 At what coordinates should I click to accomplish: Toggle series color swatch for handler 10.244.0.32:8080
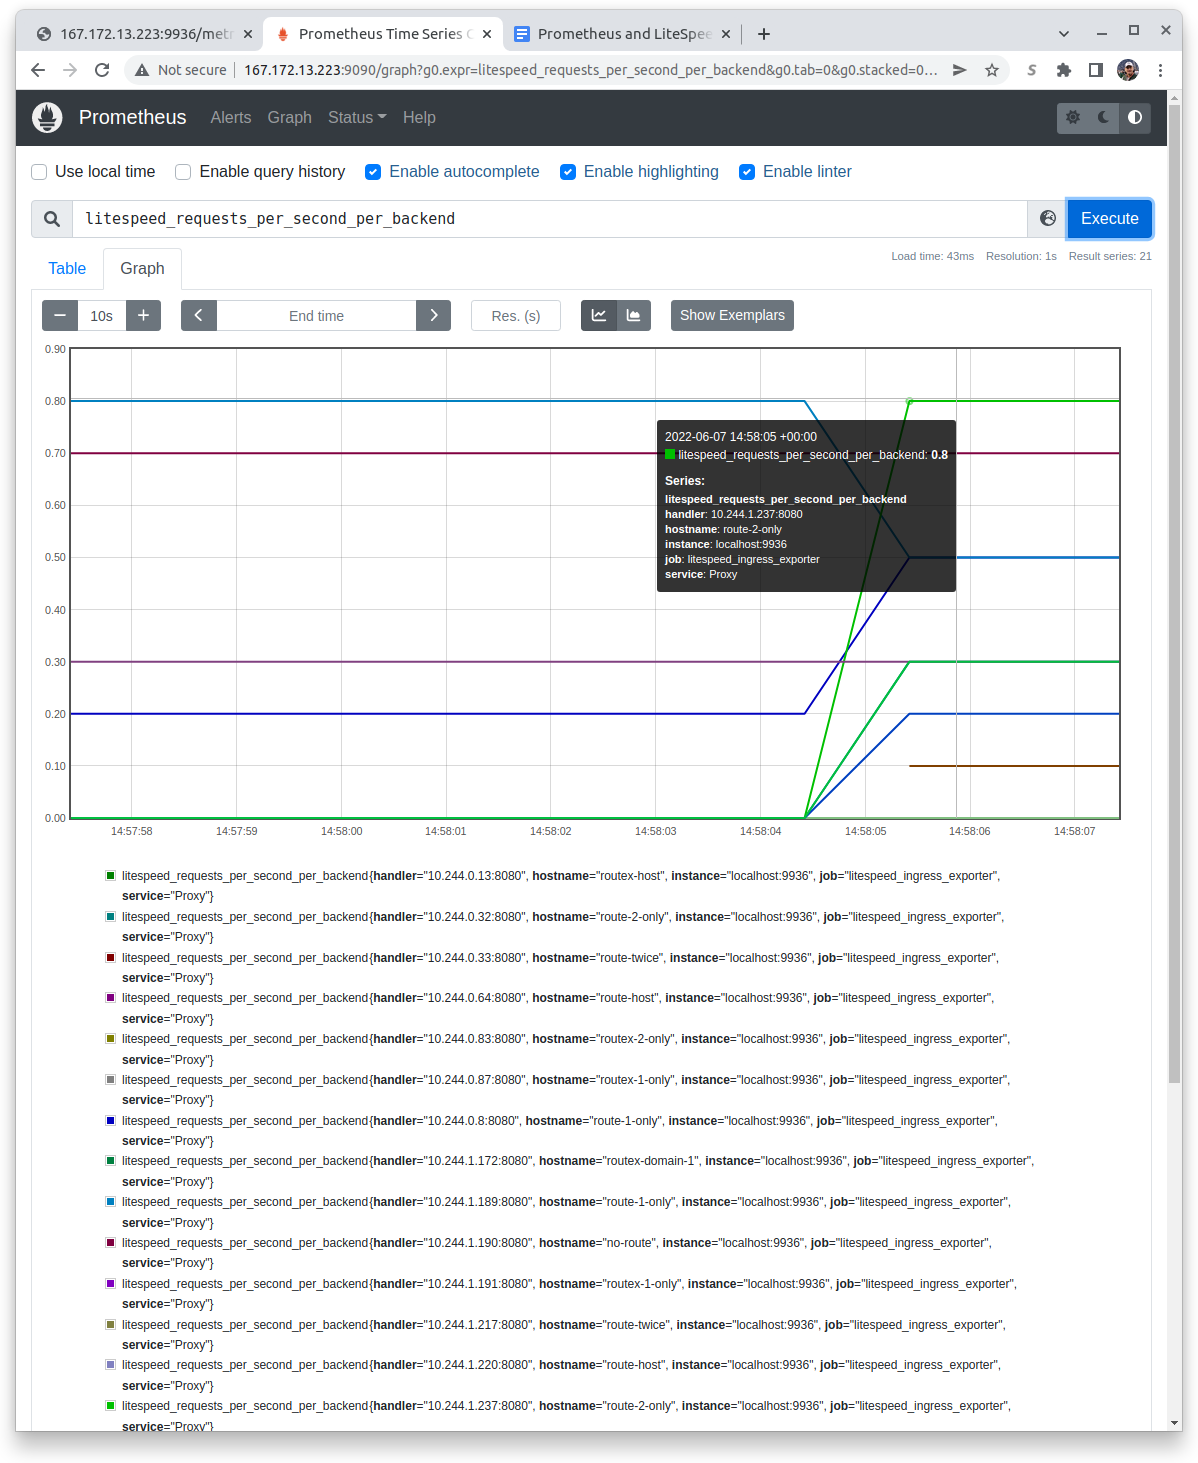(111, 916)
